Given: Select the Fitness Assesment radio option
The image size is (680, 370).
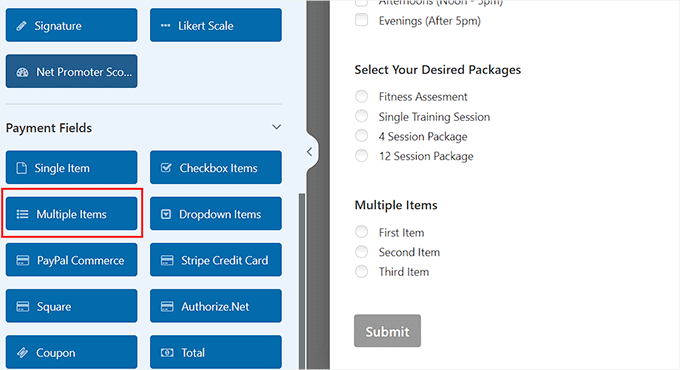Looking at the screenshot, I should (x=361, y=96).
